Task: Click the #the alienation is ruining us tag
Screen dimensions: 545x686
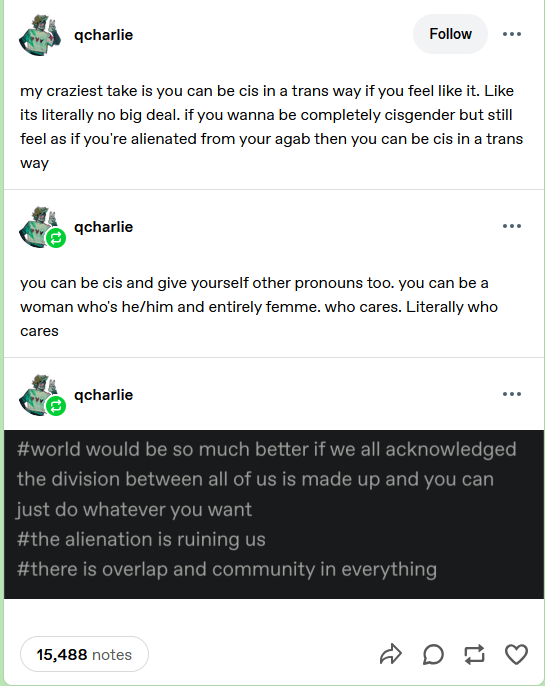Action: (x=141, y=539)
